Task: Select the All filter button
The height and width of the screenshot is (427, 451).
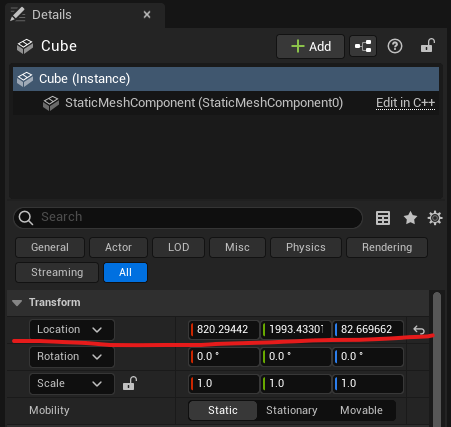Action: click(125, 272)
